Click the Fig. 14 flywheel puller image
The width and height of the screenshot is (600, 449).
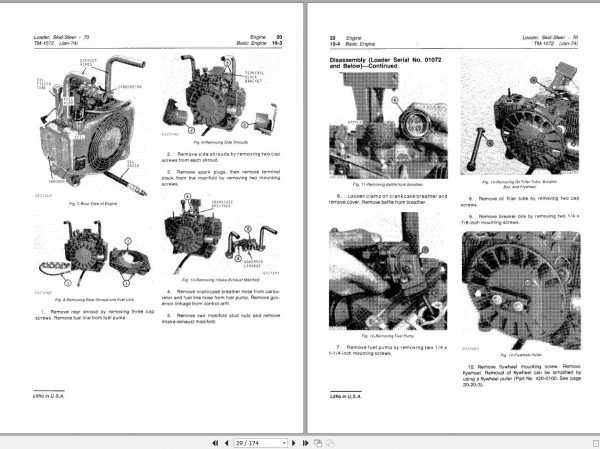point(521,291)
